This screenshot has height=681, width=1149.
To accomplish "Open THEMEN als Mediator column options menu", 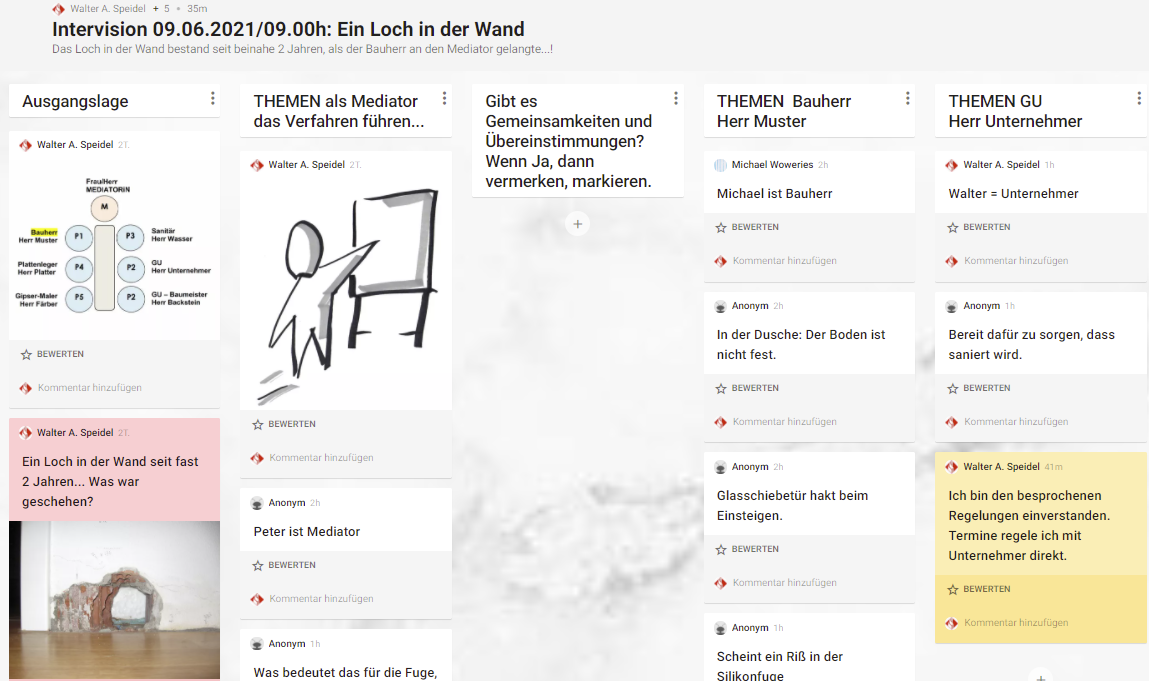I will pos(444,98).
